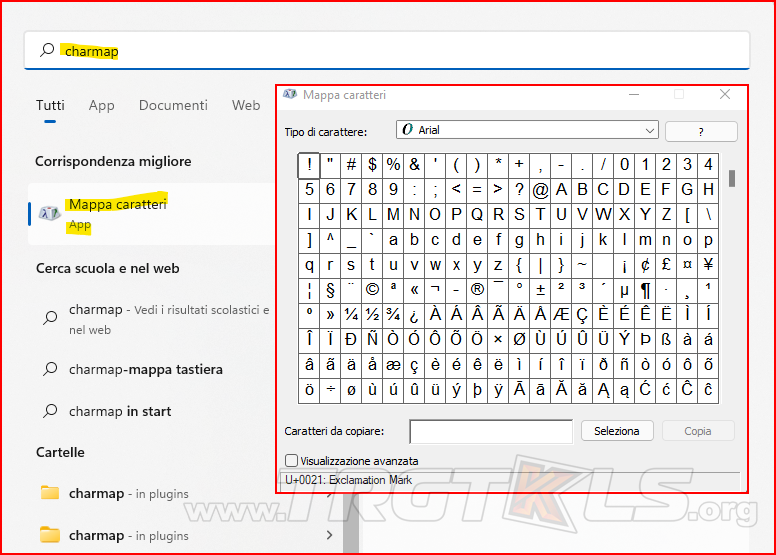This screenshot has width=776, height=555.
Task: Open the charmap-mappa tastiera web suggestion
Action: [x=145, y=369]
